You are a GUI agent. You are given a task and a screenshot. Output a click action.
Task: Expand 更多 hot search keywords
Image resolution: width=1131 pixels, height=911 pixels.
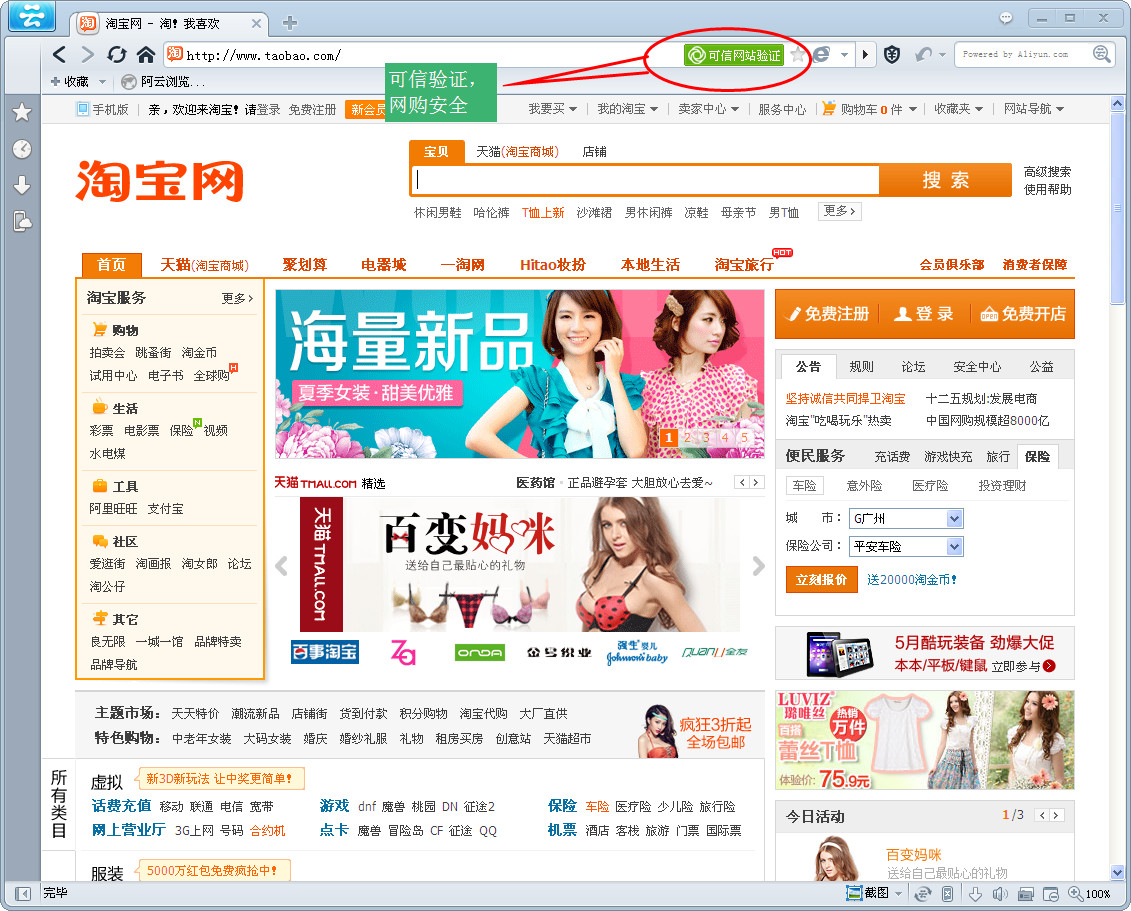click(840, 211)
